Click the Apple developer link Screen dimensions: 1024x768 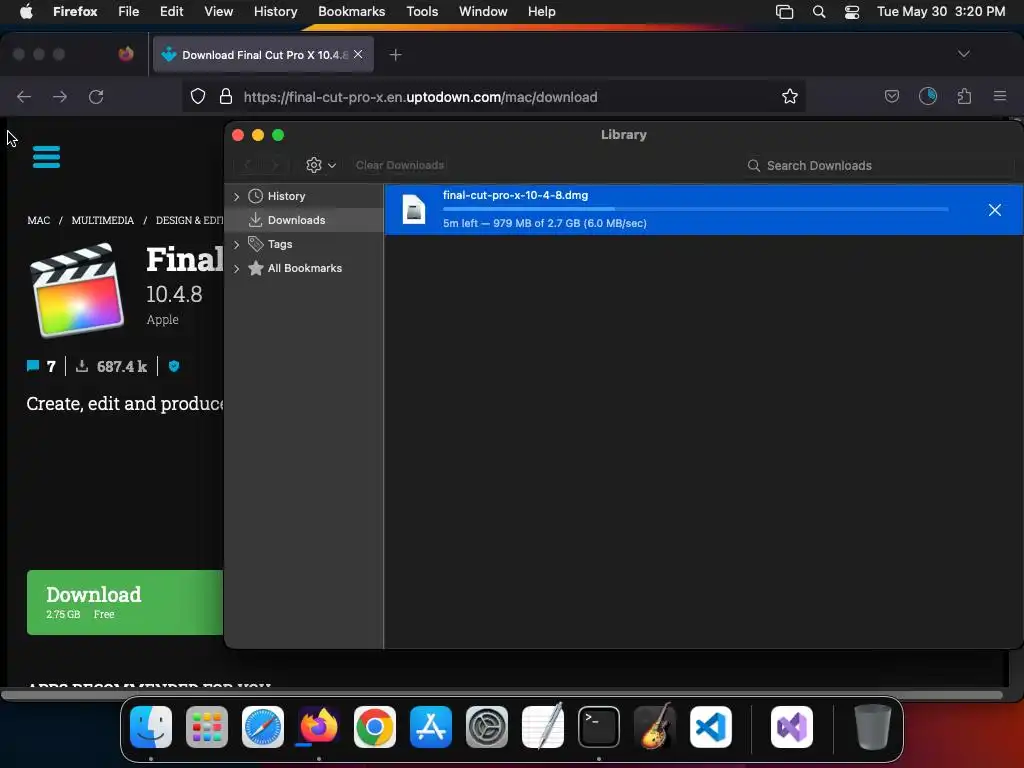(163, 320)
